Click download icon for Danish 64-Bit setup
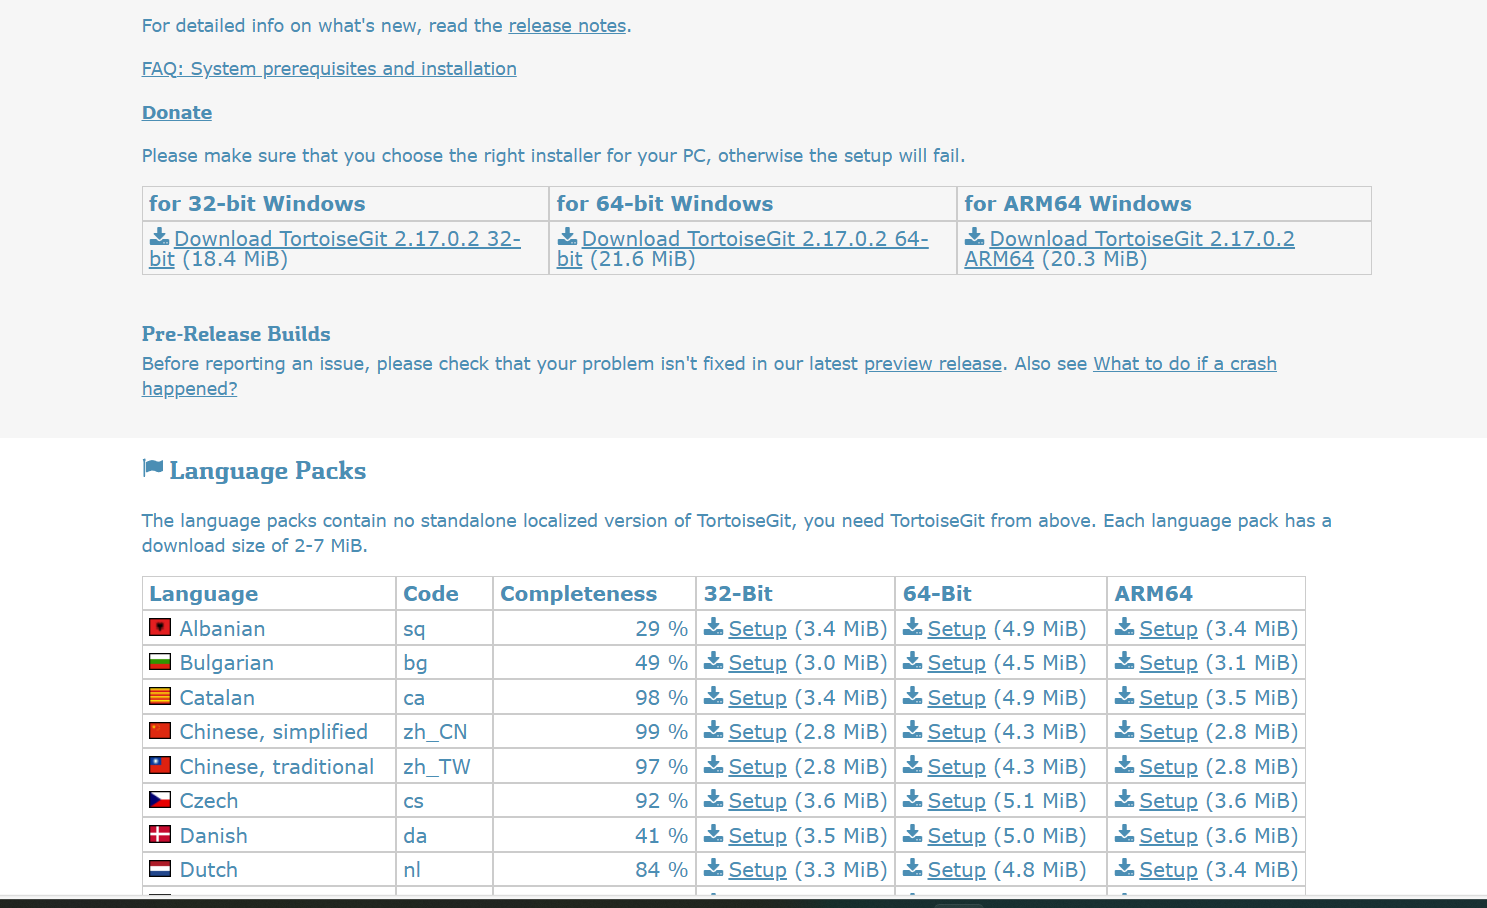The height and width of the screenshot is (908, 1487). pyautogui.click(x=913, y=834)
